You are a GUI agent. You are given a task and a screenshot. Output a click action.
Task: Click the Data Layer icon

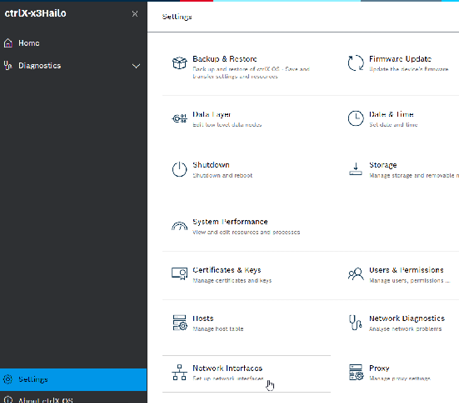click(179, 118)
